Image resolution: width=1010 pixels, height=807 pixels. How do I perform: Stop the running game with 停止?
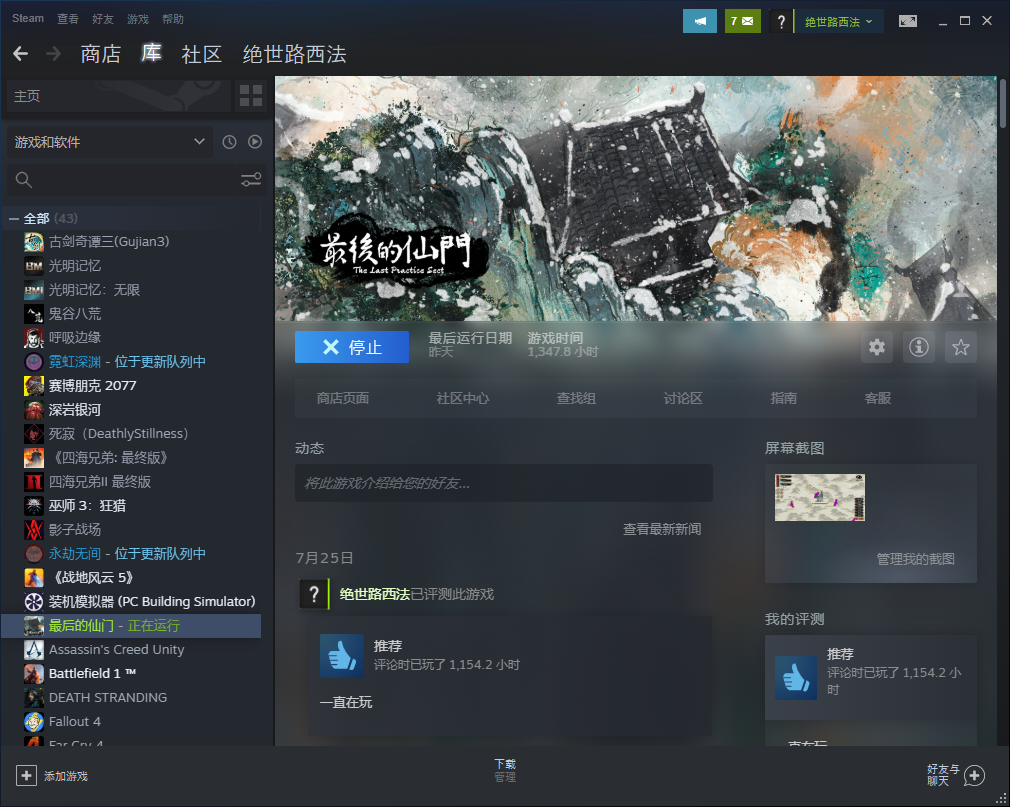352,347
